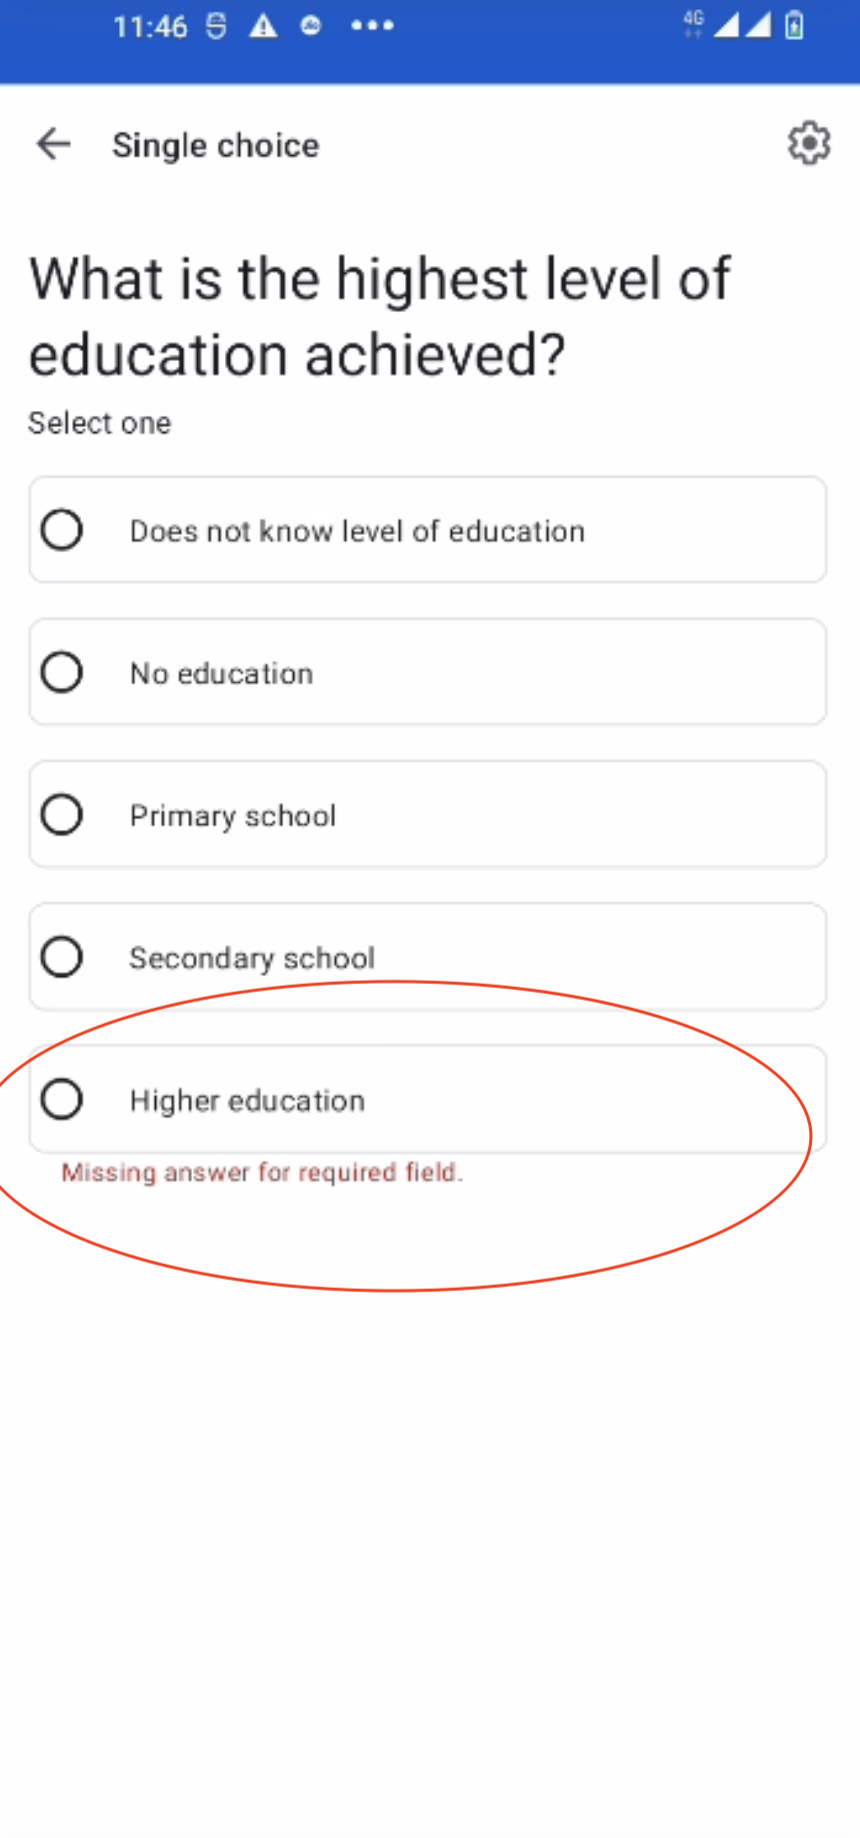The height and width of the screenshot is (1838, 860).
Task: Tap the battery icon in status bar
Action: tap(795, 26)
